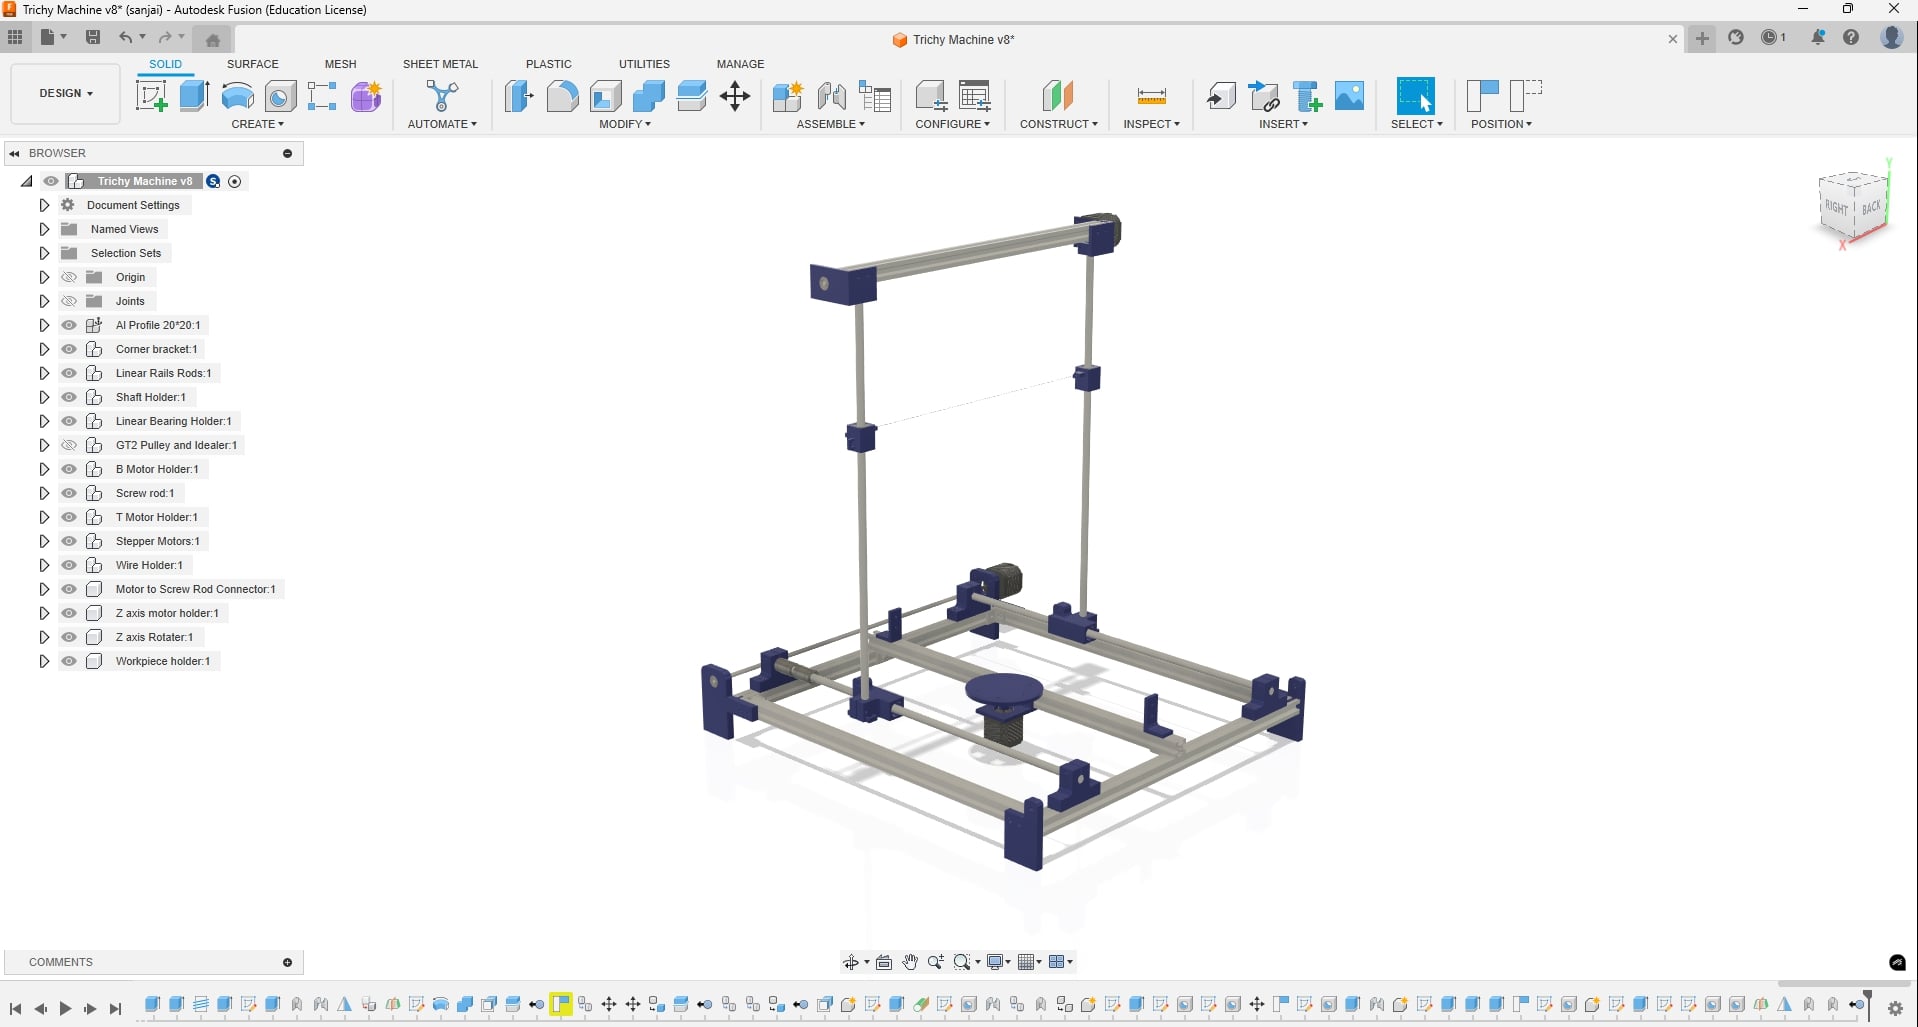This screenshot has width=1918, height=1027.
Task: Switch to the SHEET METAL tab
Action: coord(440,63)
